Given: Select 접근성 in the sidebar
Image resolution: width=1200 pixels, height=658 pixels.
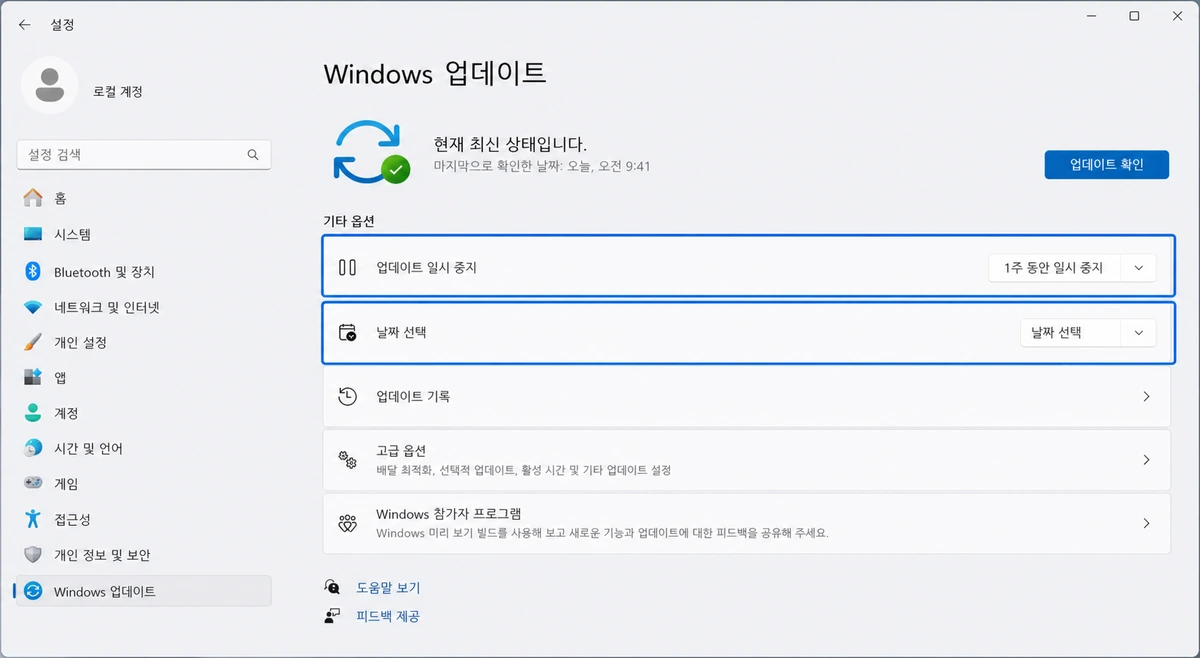Looking at the screenshot, I should click(143, 519).
